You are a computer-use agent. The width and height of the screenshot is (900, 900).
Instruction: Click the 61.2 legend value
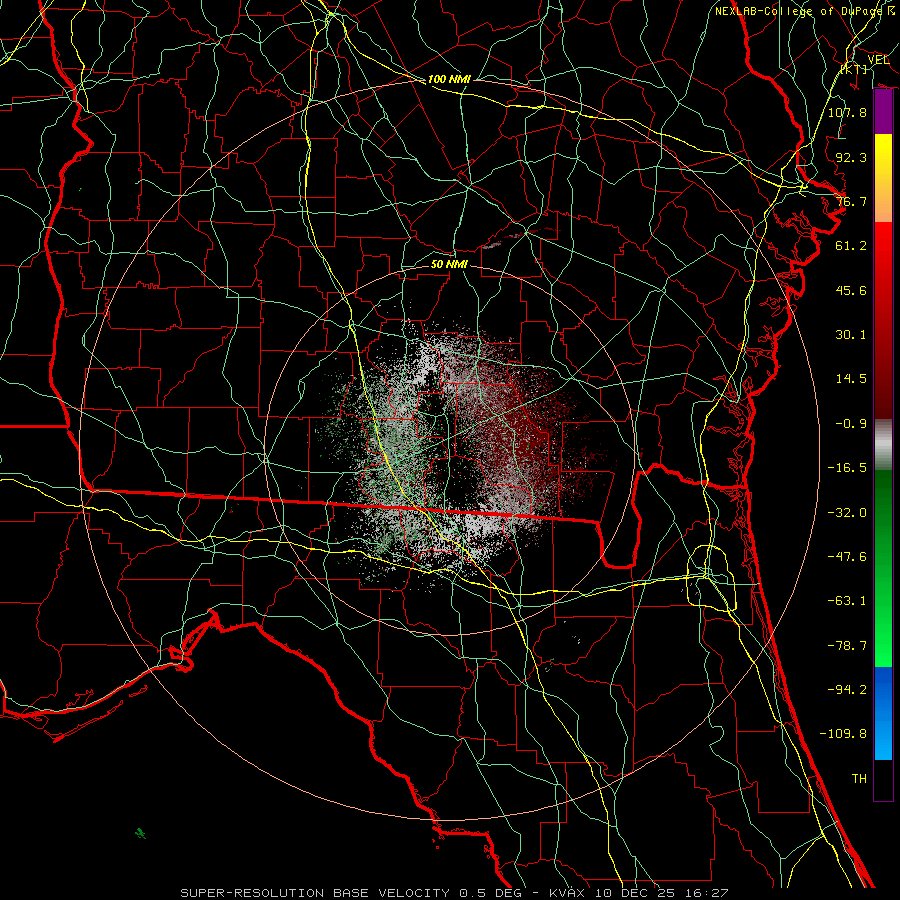(x=851, y=246)
